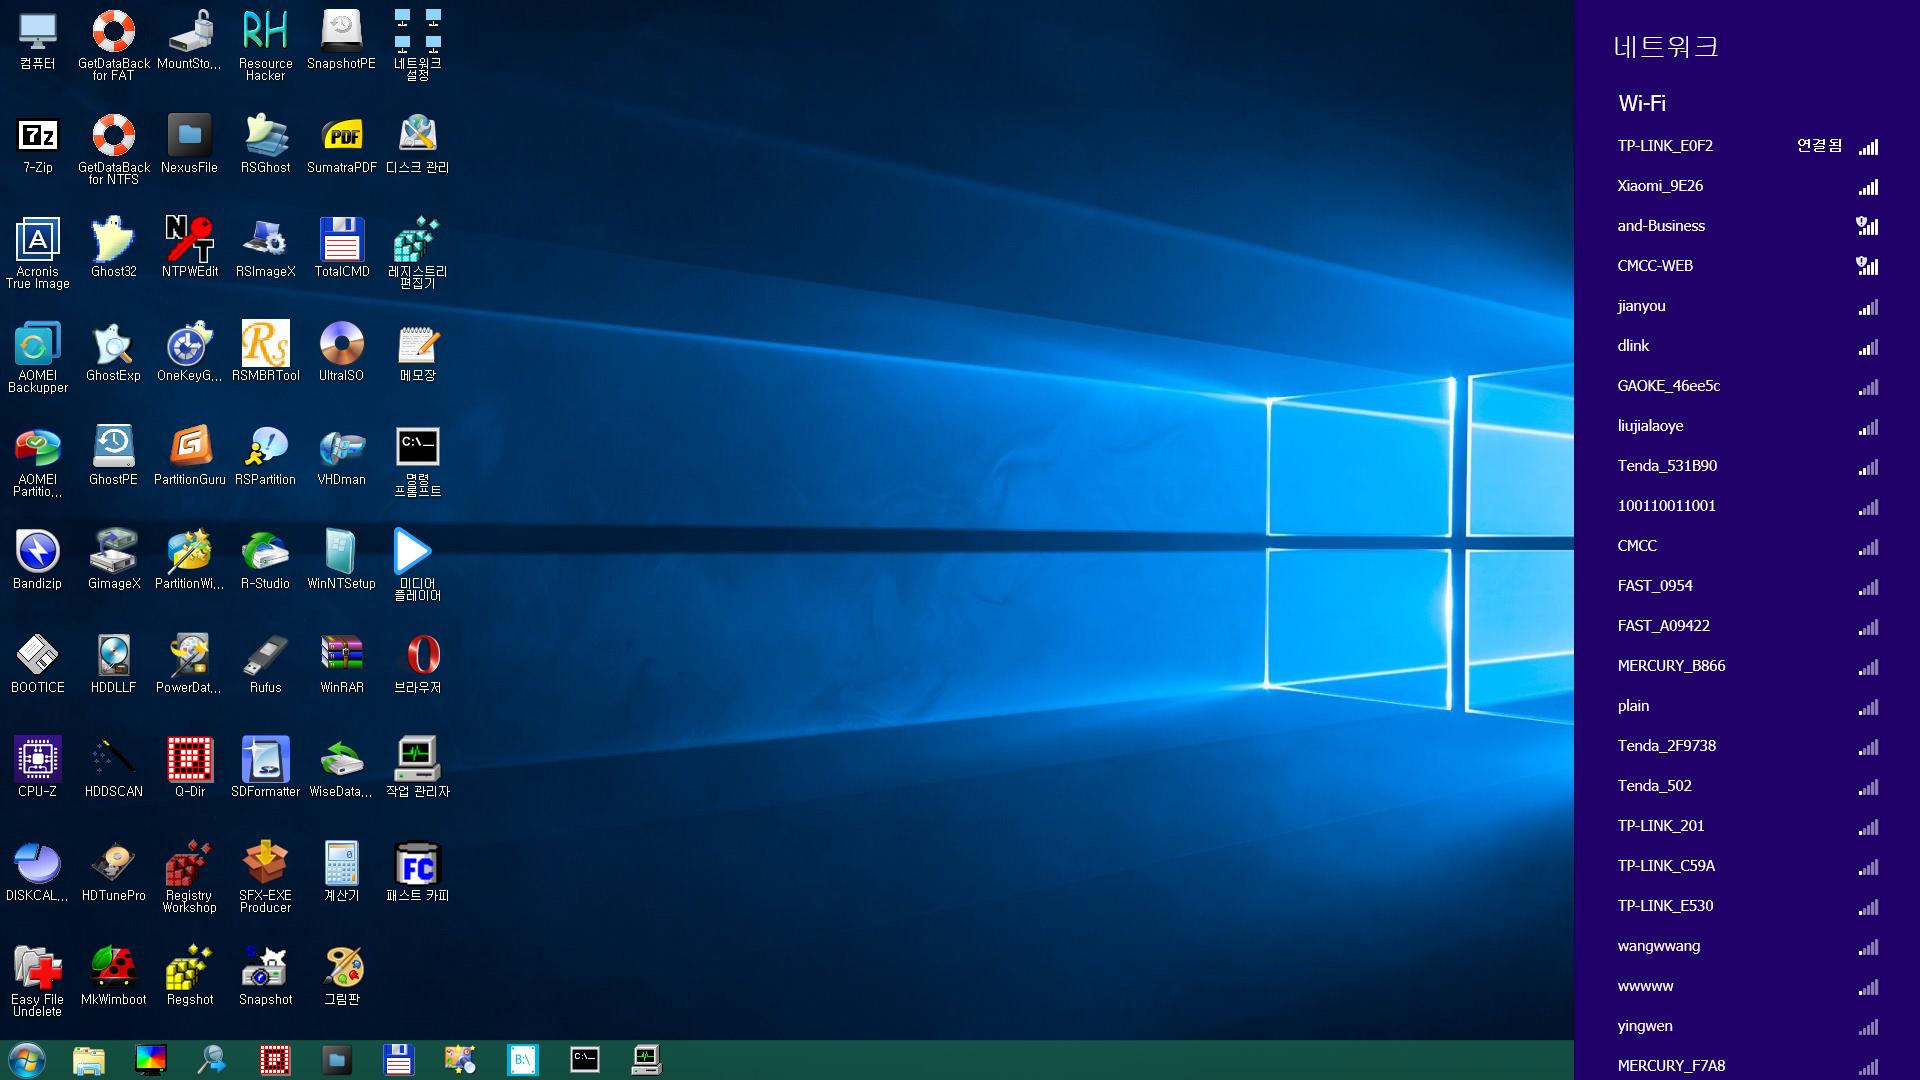This screenshot has height=1080, width=1920.
Task: Select the and-Business Wi-Fi network
Action: (x=1747, y=226)
